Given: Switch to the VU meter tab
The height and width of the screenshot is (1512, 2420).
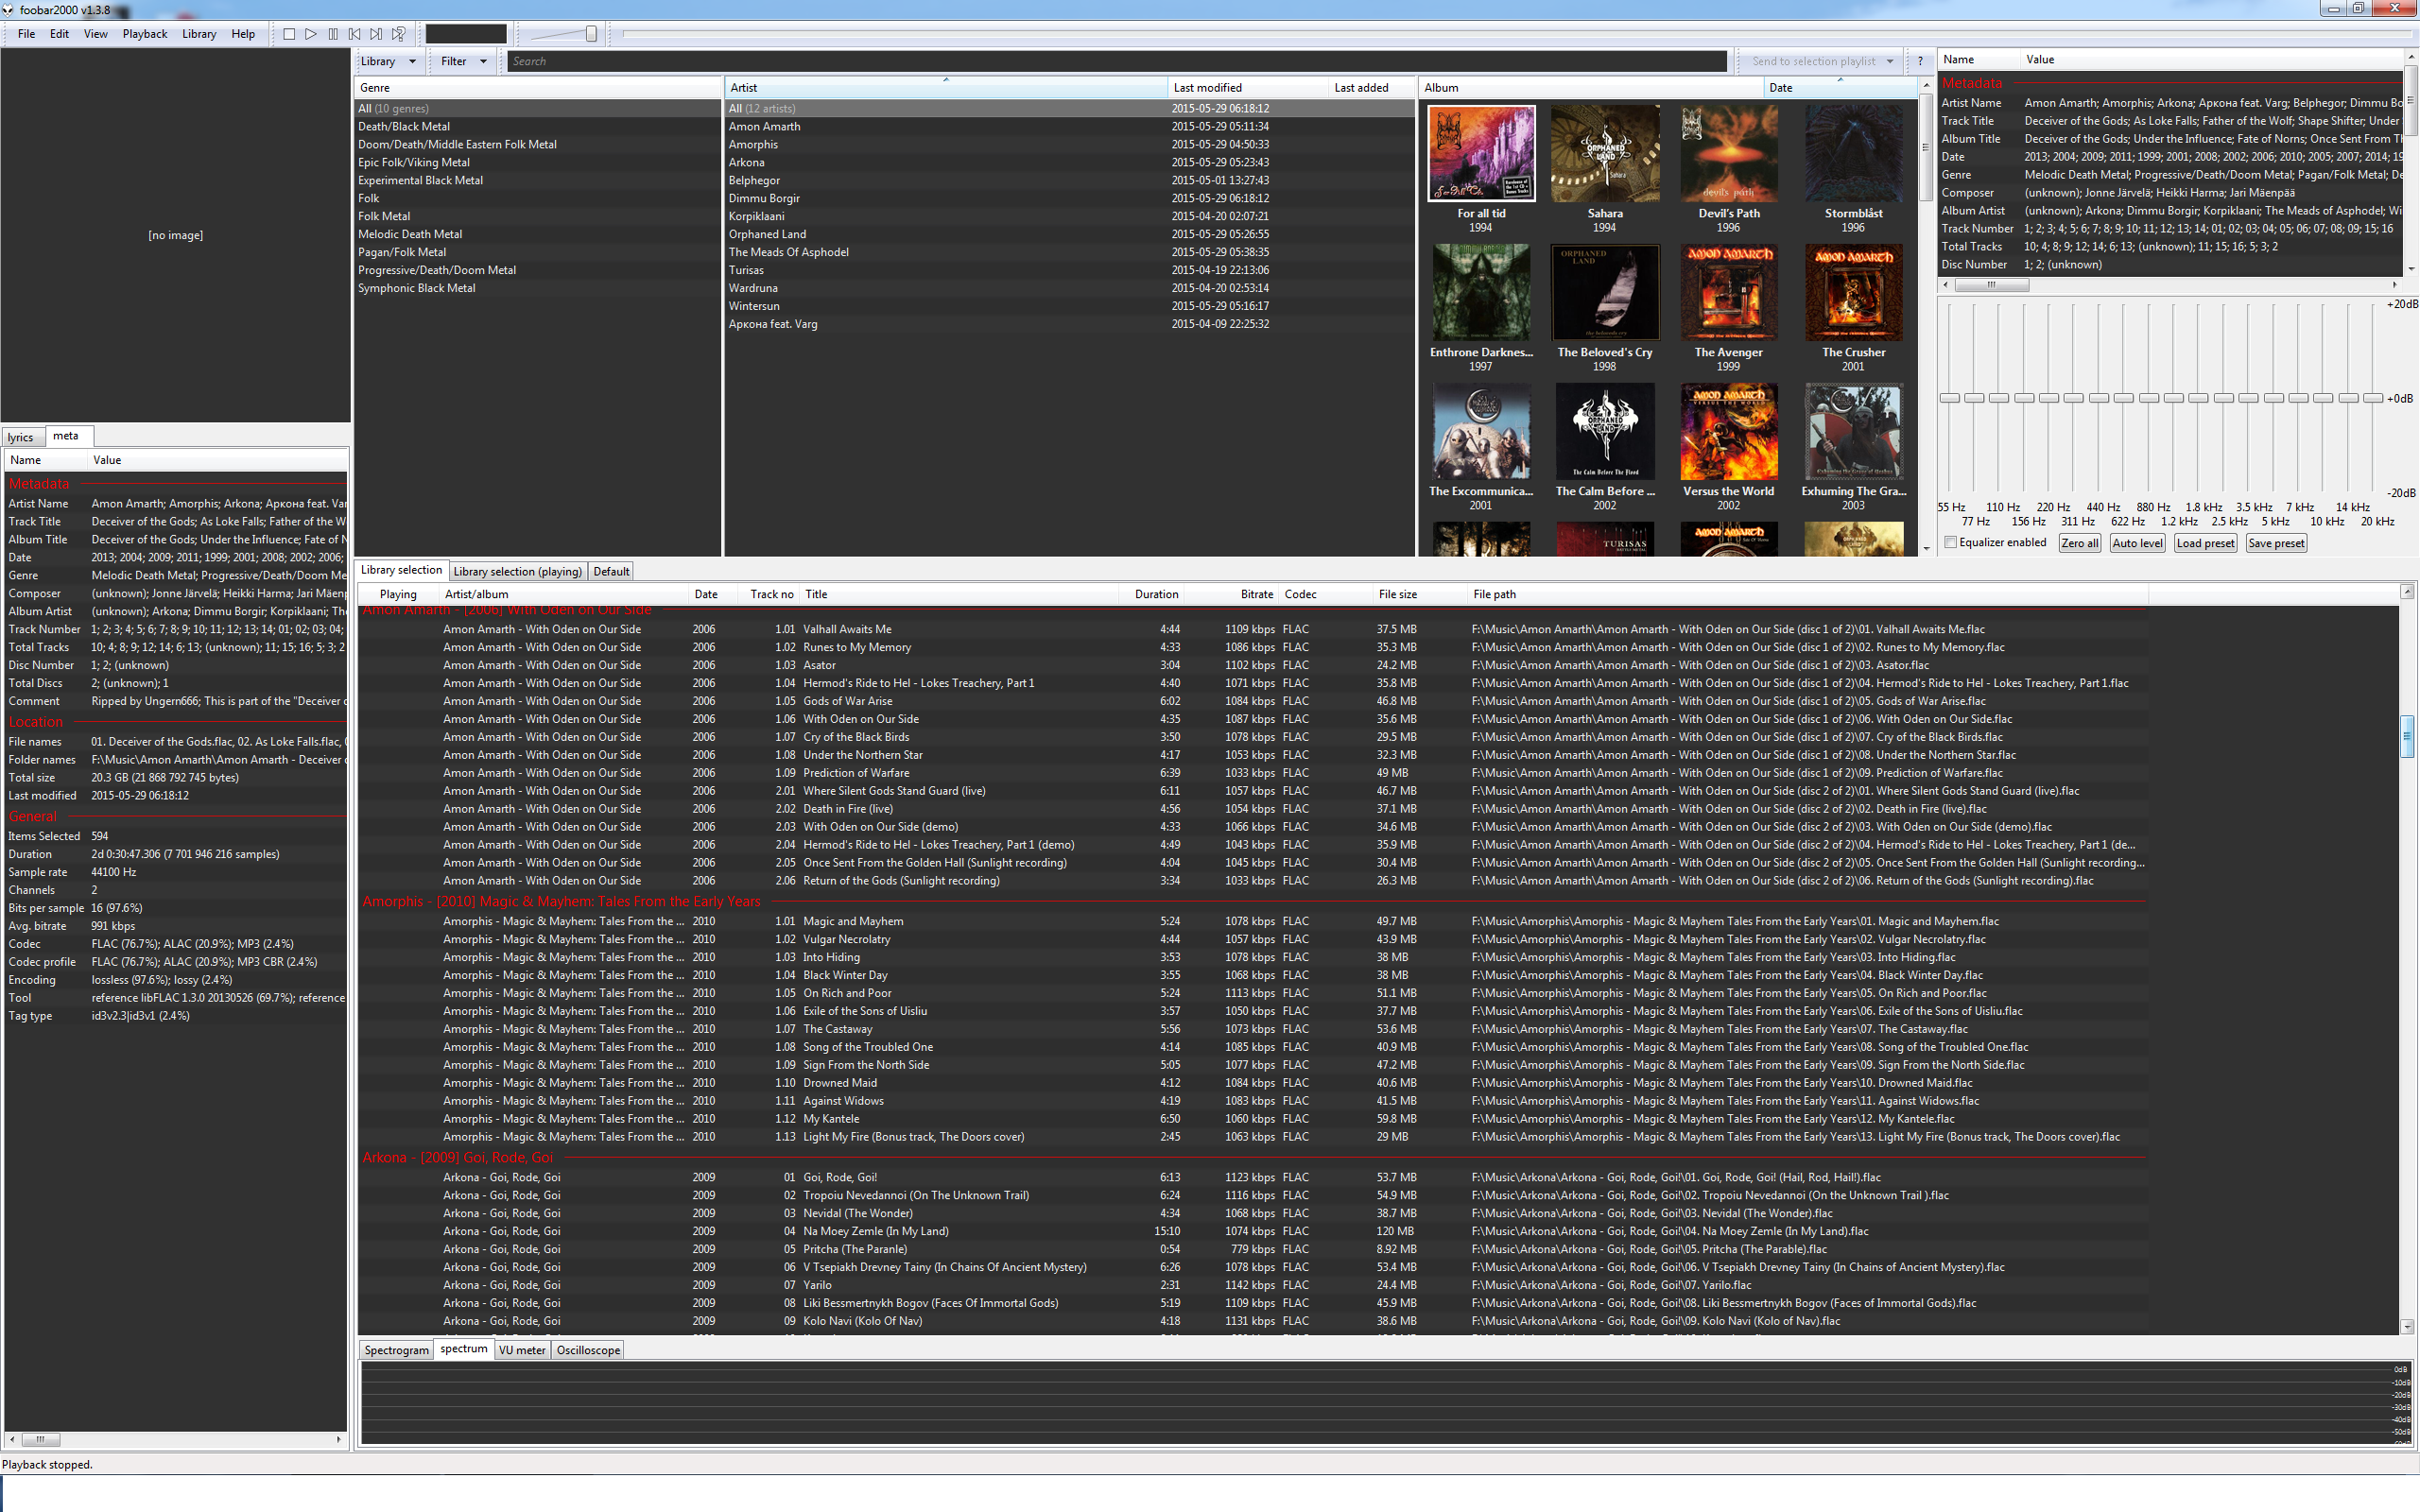Looking at the screenshot, I should [x=522, y=1350].
